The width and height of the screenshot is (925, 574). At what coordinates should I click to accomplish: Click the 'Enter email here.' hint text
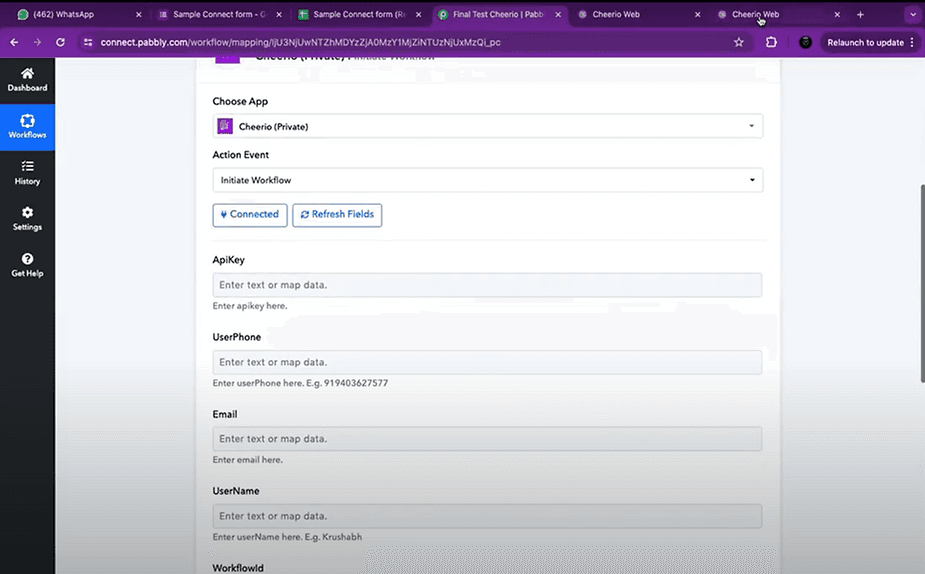pos(248,460)
